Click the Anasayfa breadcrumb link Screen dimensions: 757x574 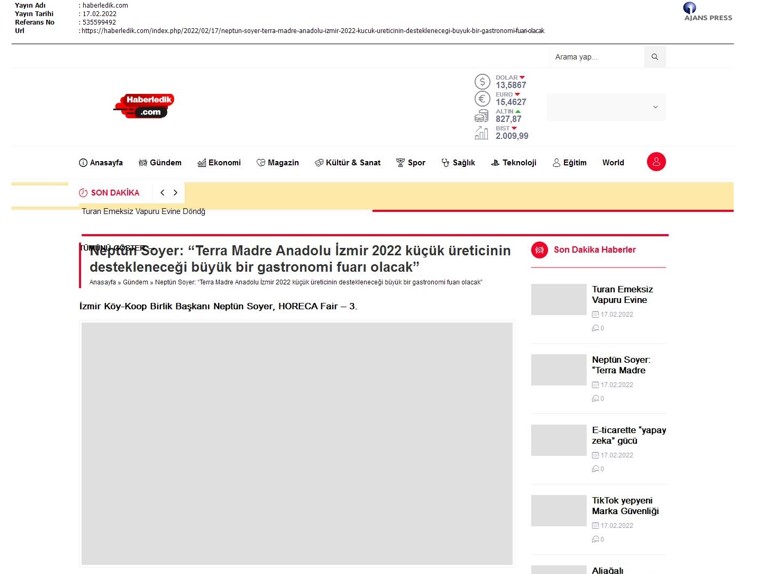point(103,282)
